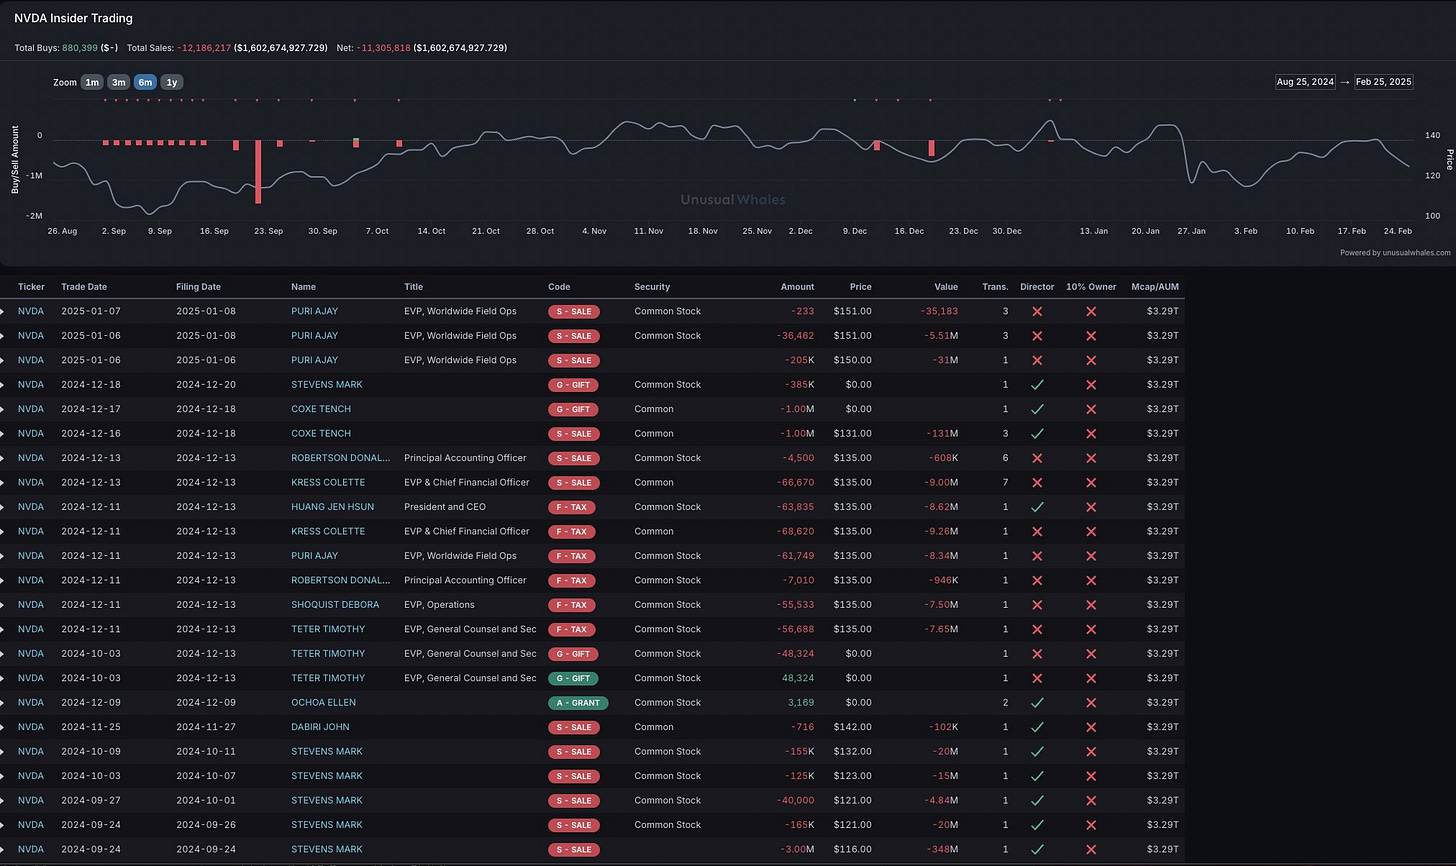Screen dimensions: 1456x866
Task: Open the unusualwhales.com credit link
Action: point(1395,253)
